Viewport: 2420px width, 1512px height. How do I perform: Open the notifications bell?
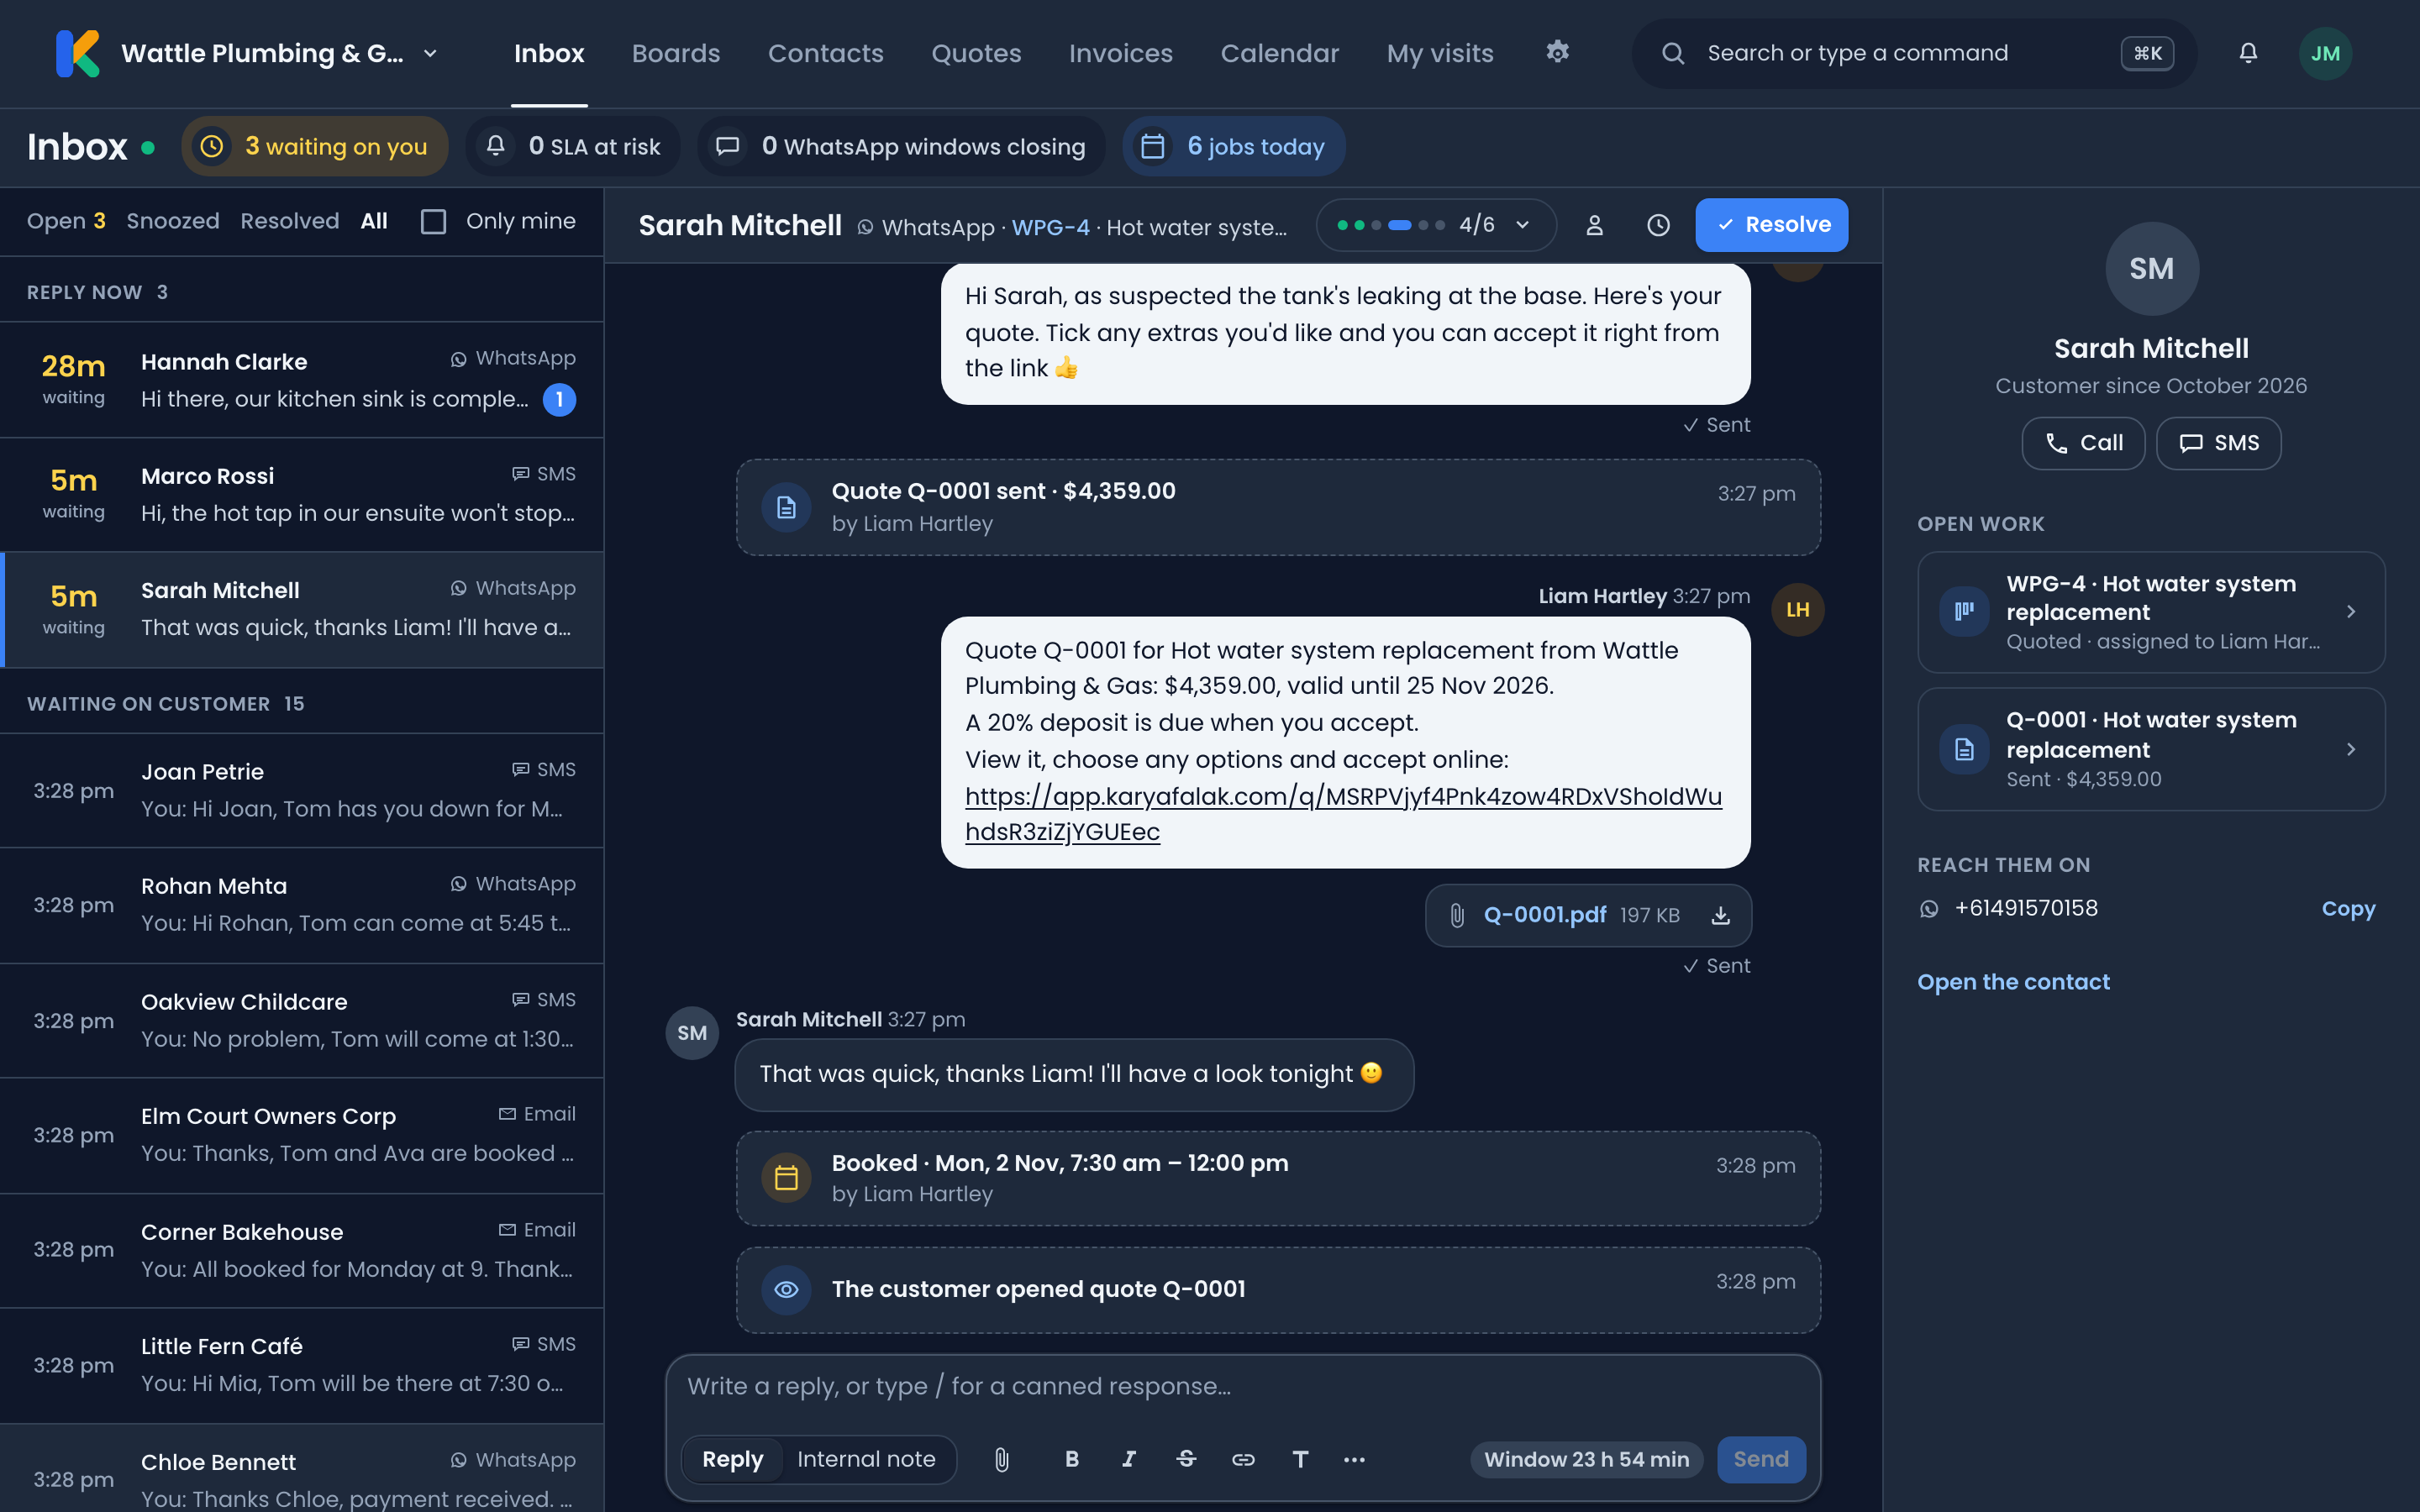pos(2248,53)
